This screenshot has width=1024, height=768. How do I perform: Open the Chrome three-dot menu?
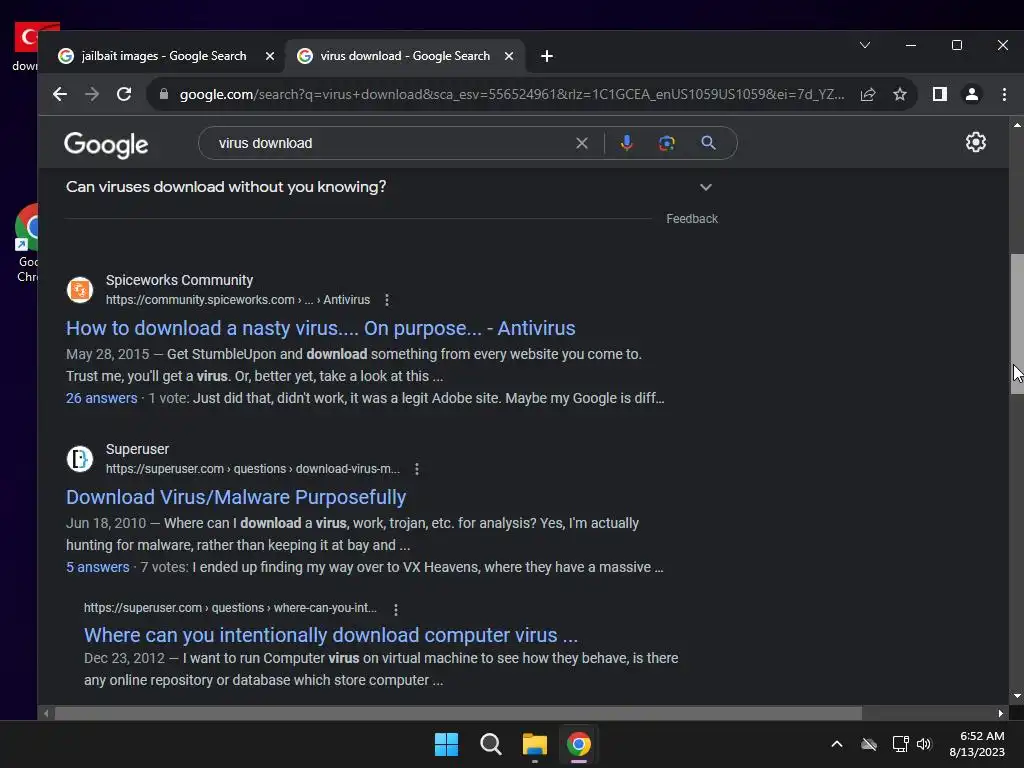click(1004, 94)
